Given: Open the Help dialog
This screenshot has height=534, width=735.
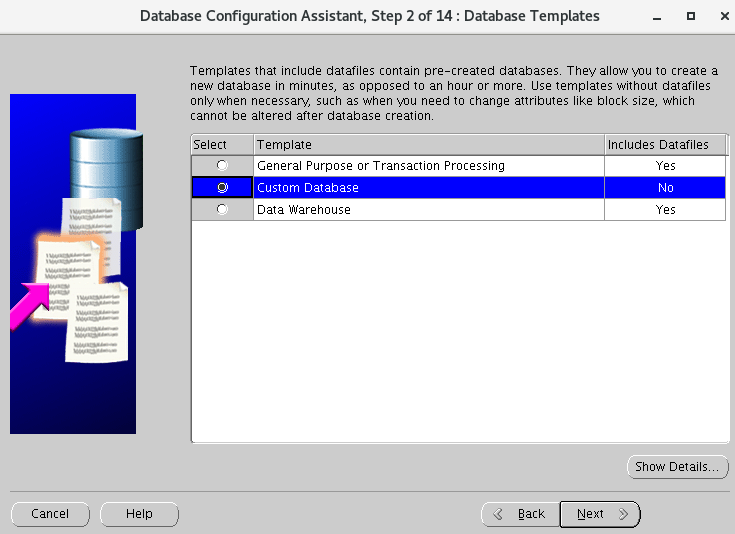Looking at the screenshot, I should click(x=139, y=514).
